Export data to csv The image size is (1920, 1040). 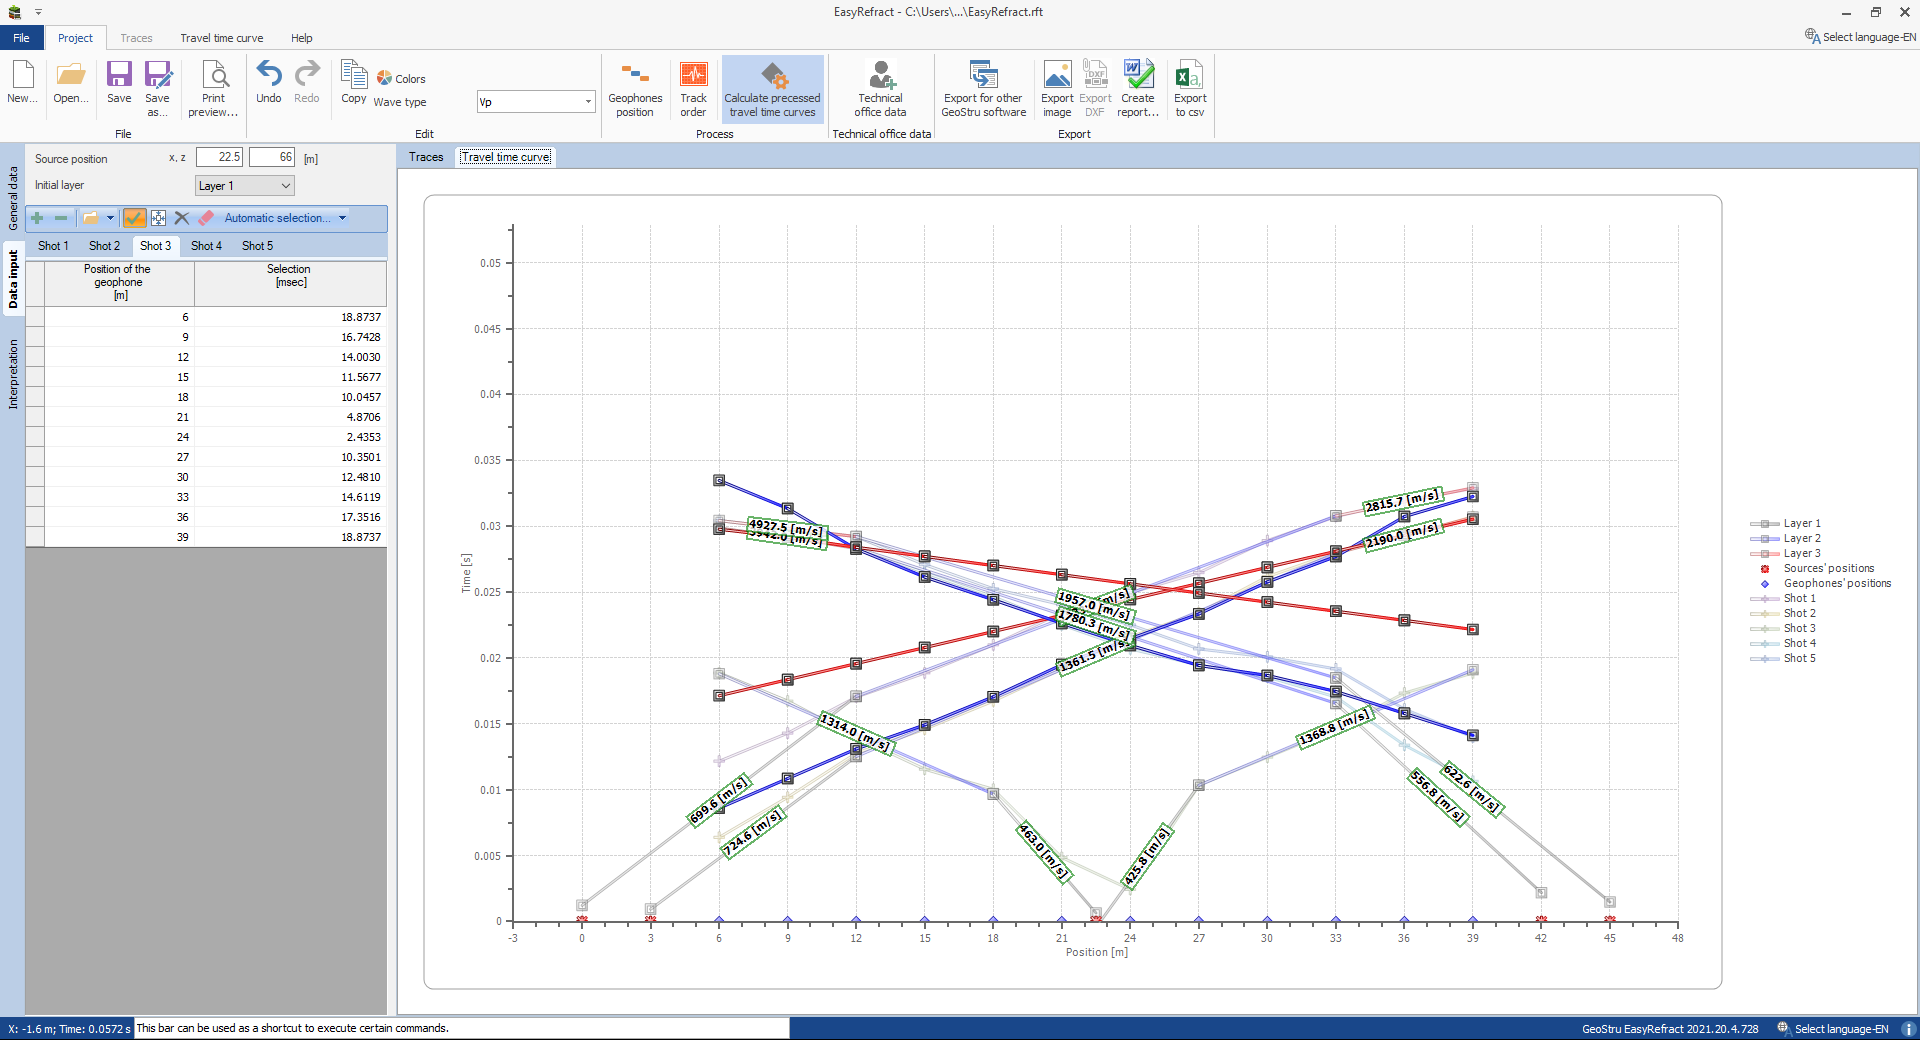pos(1190,88)
